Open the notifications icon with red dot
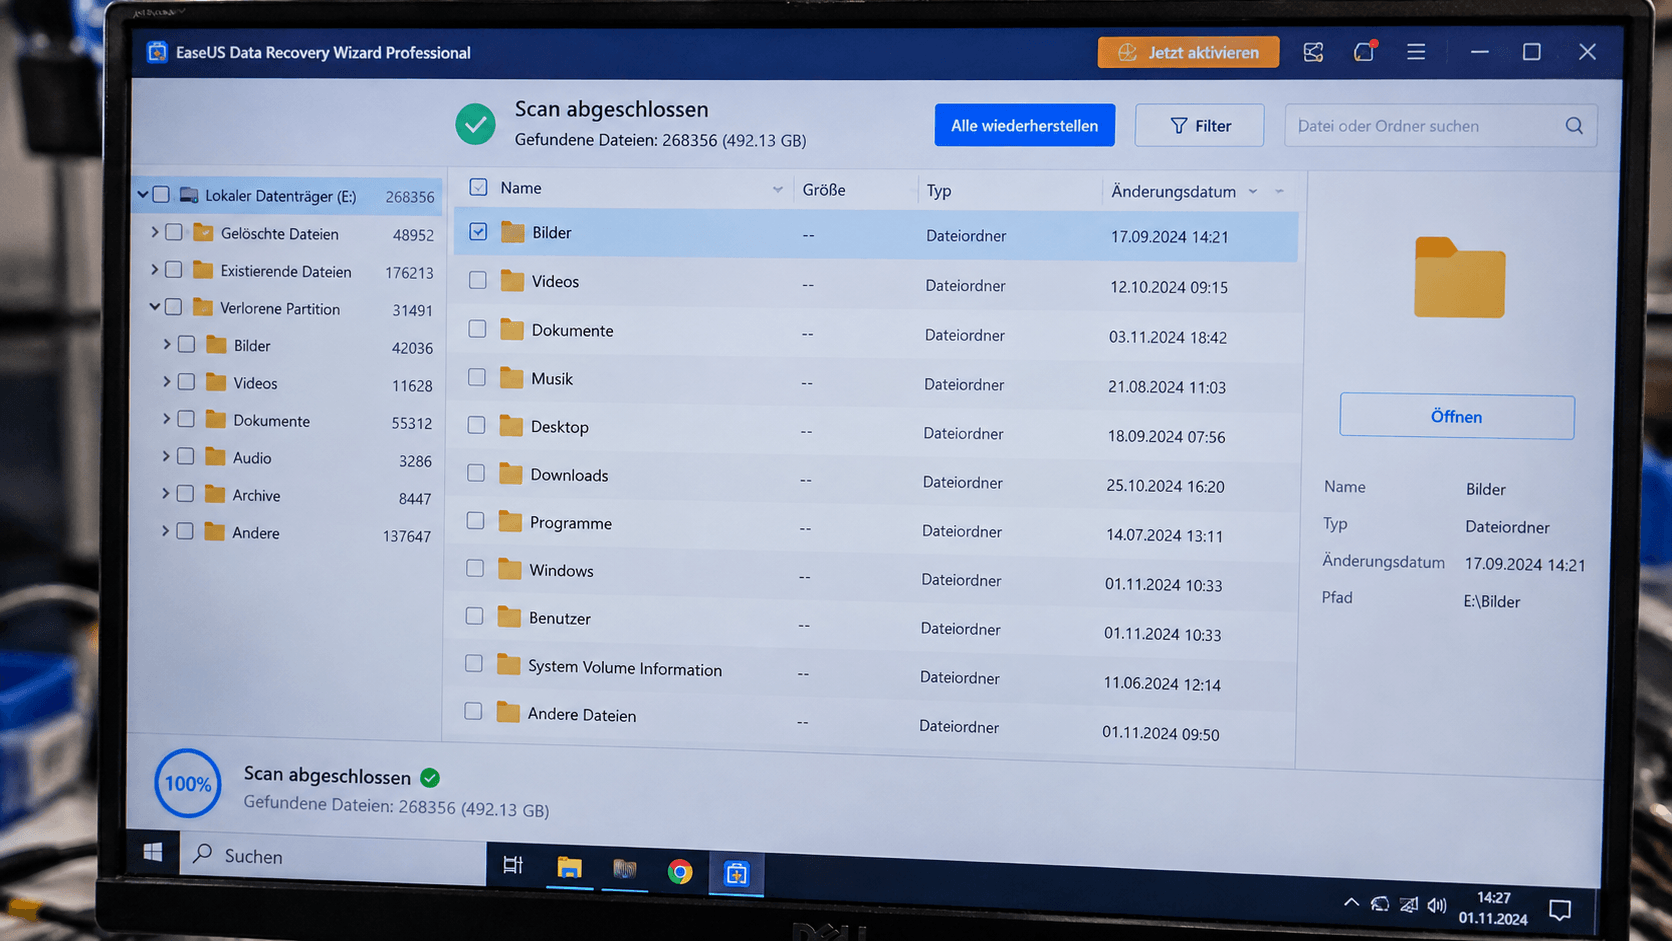The height and width of the screenshot is (941, 1672). pyautogui.click(x=1364, y=52)
